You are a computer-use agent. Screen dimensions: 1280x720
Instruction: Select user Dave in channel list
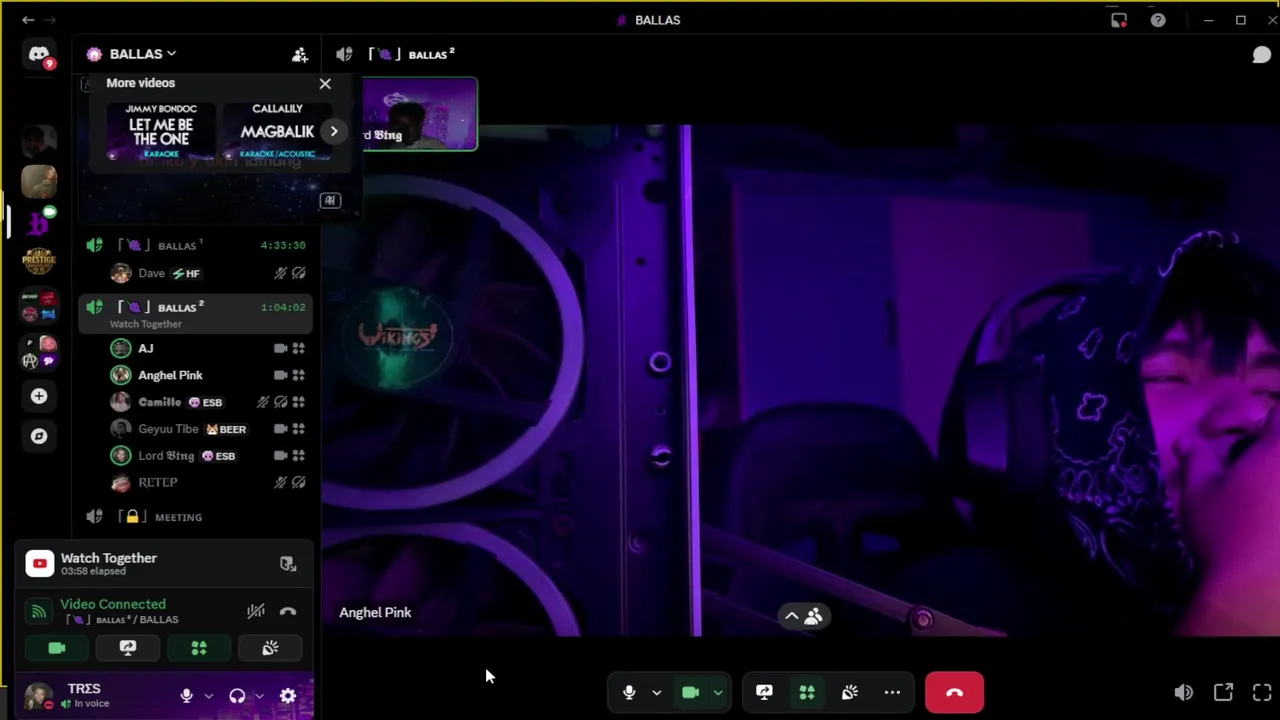210,273
